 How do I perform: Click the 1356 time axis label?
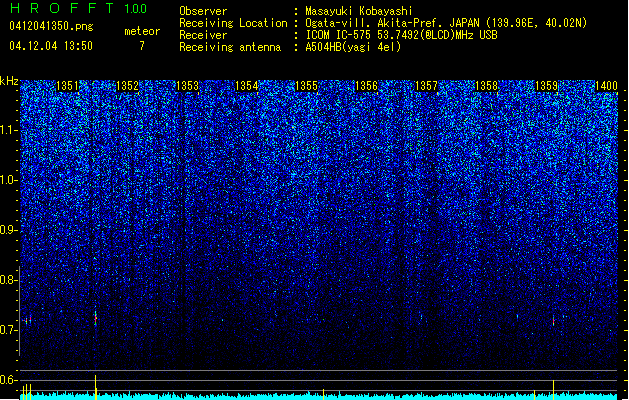366,86
